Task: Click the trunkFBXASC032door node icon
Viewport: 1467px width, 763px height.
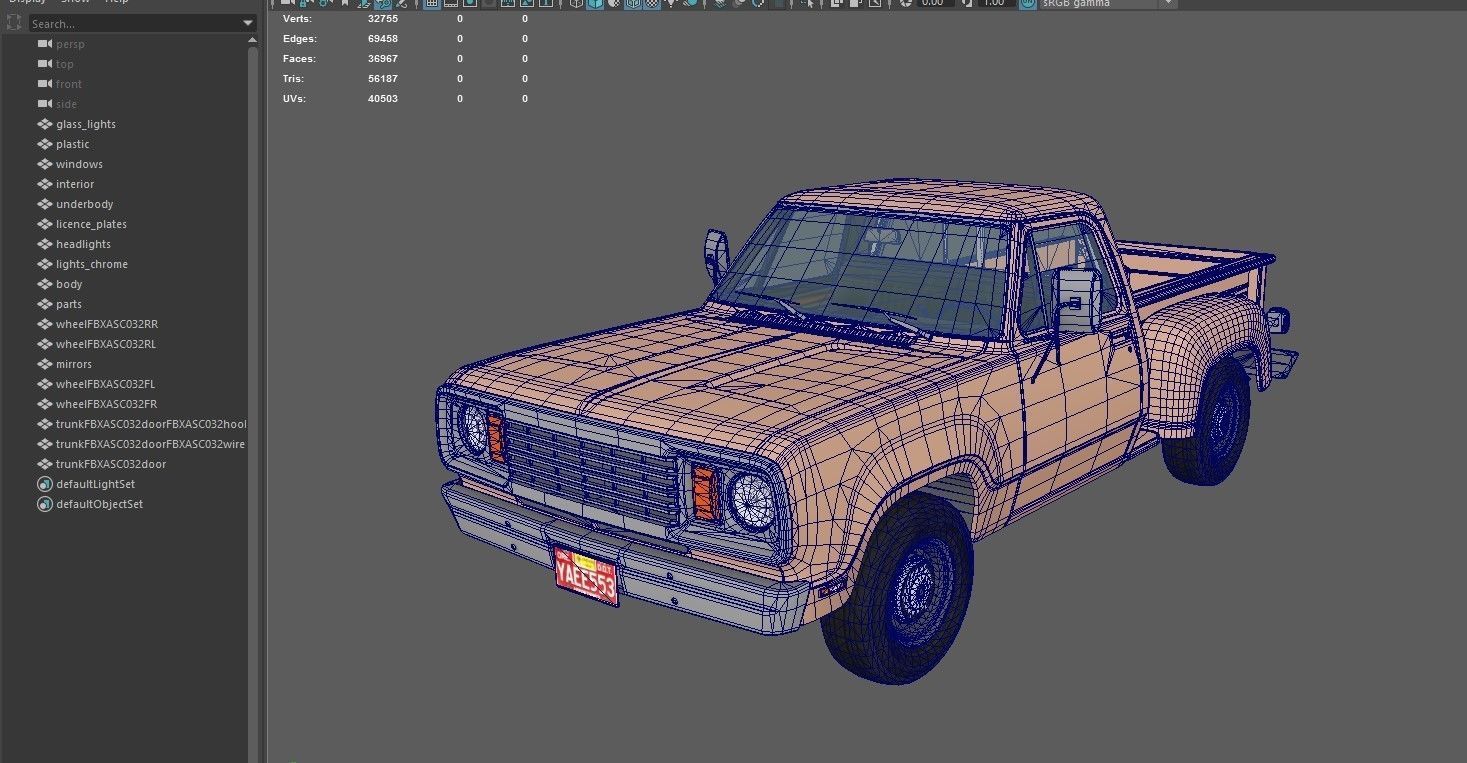Action: coord(44,464)
